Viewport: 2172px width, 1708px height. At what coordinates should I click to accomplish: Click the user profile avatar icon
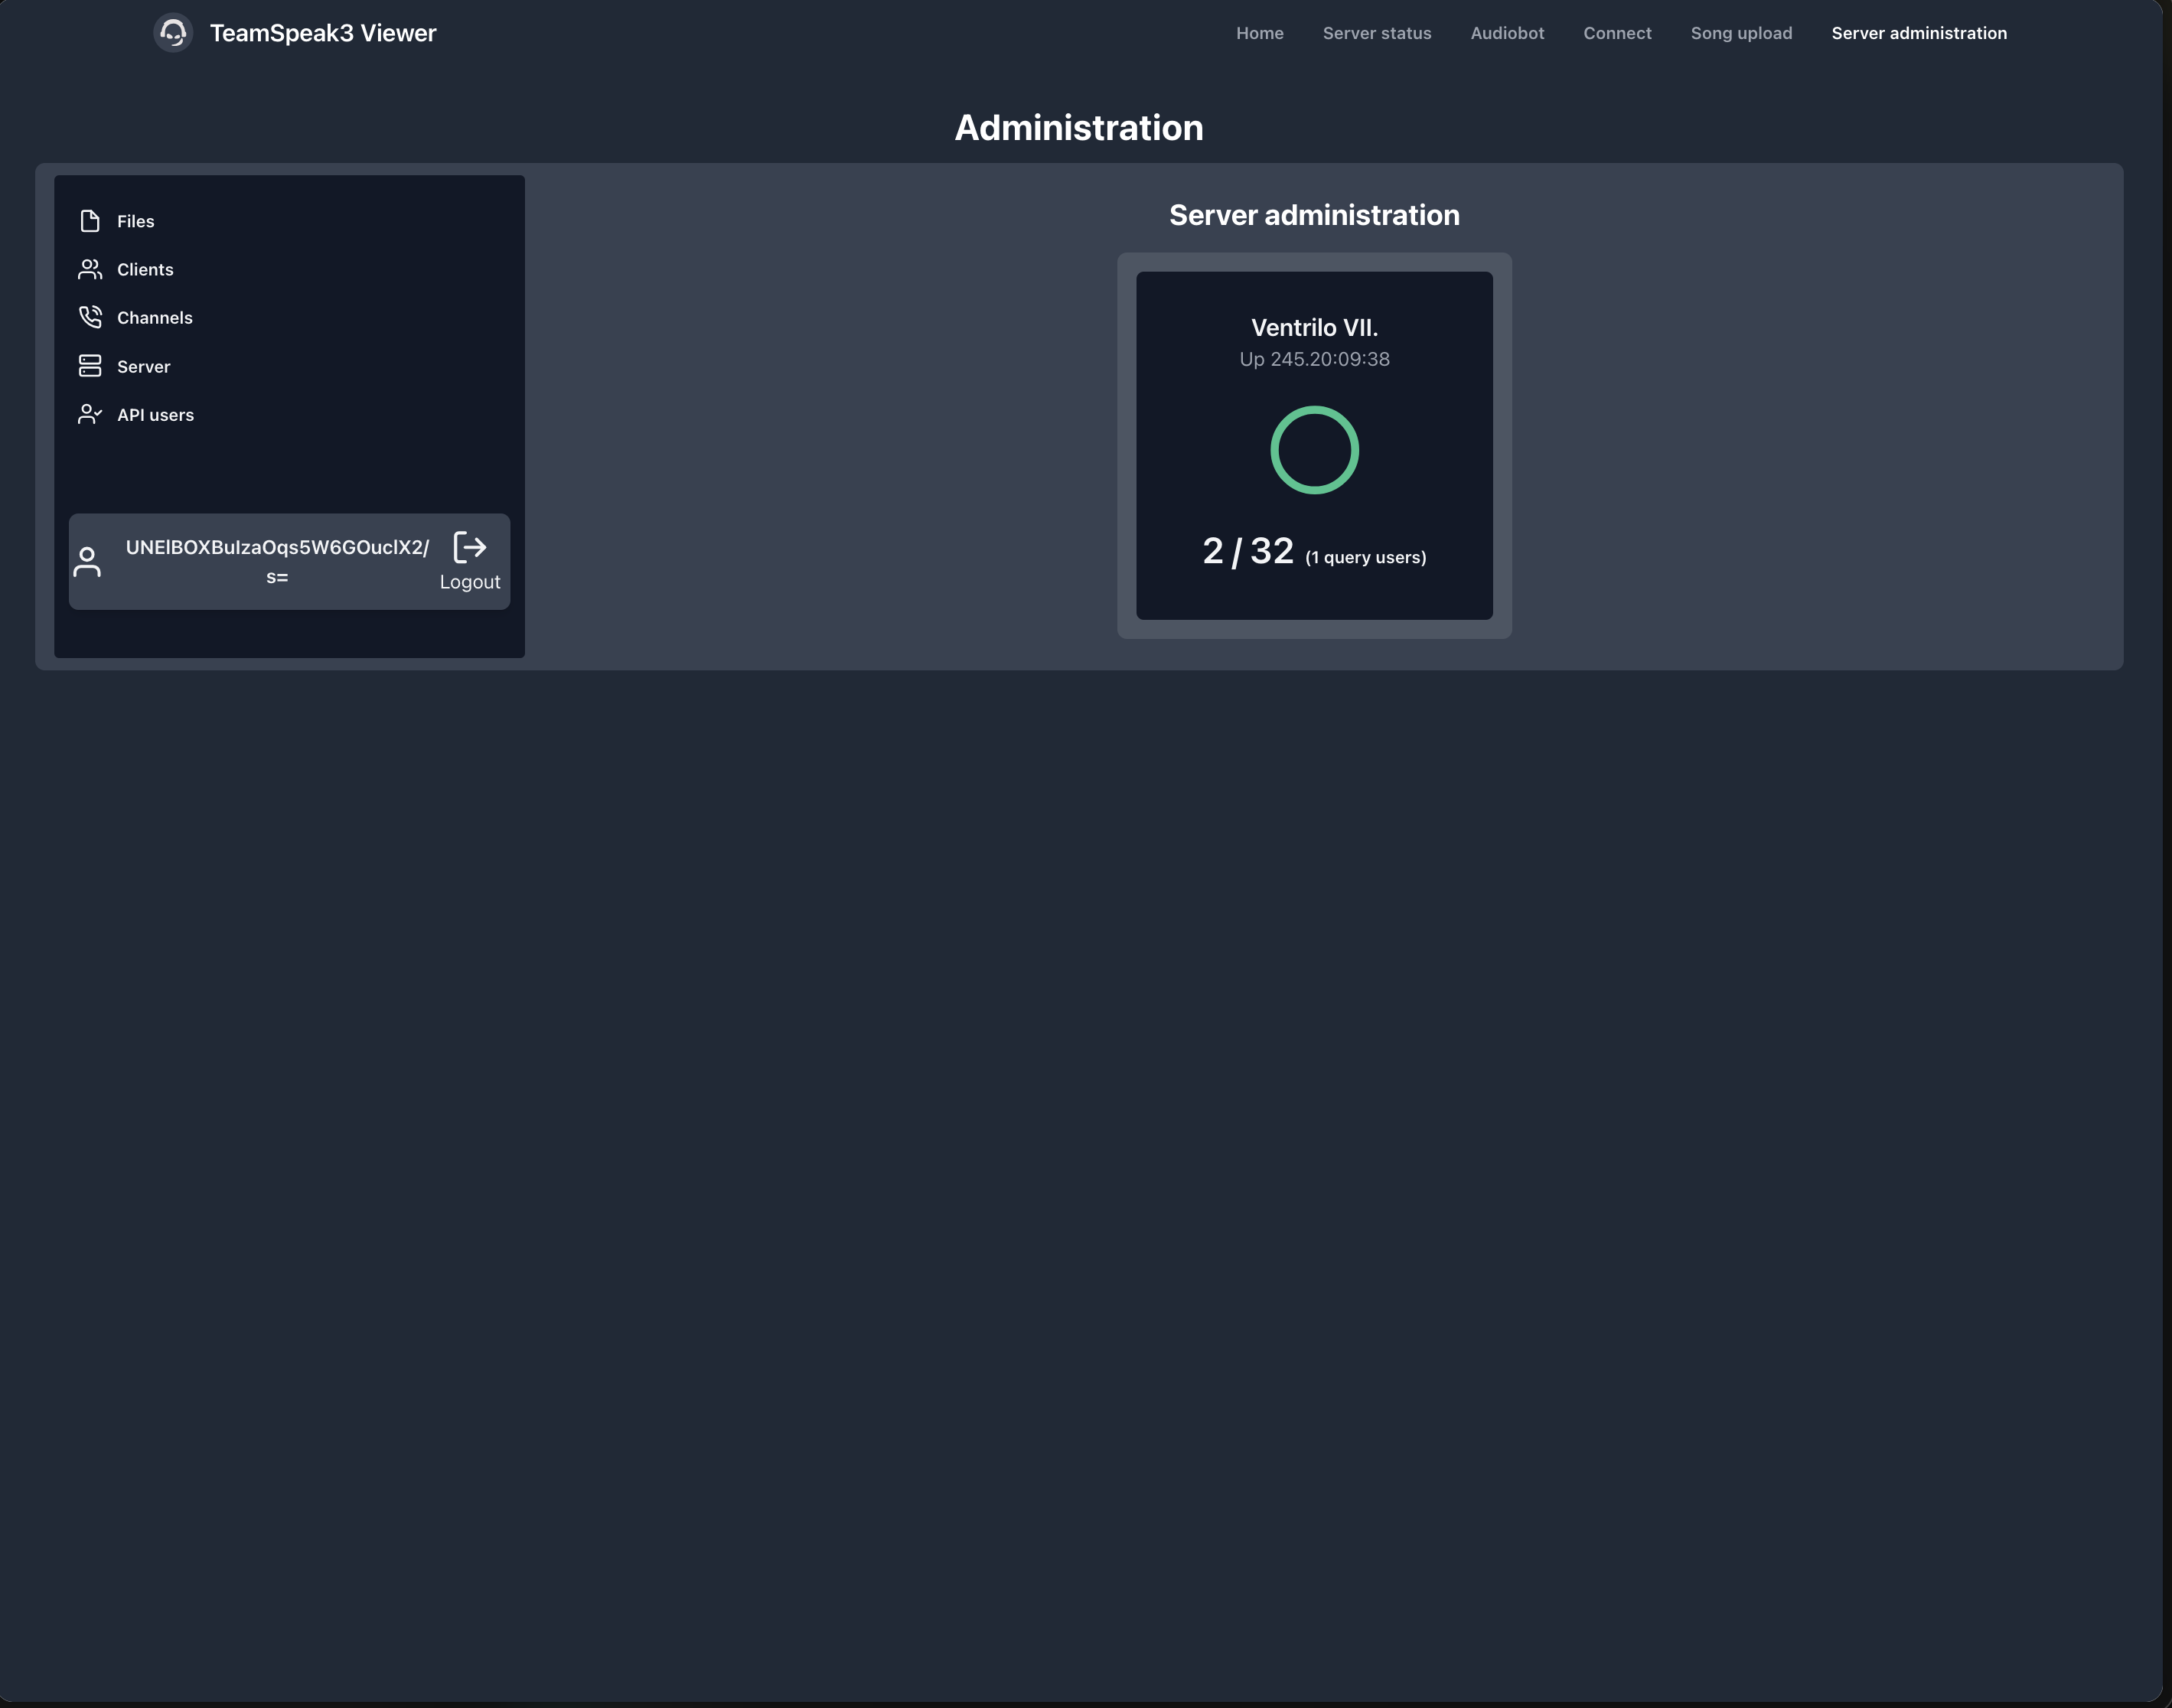[87, 562]
